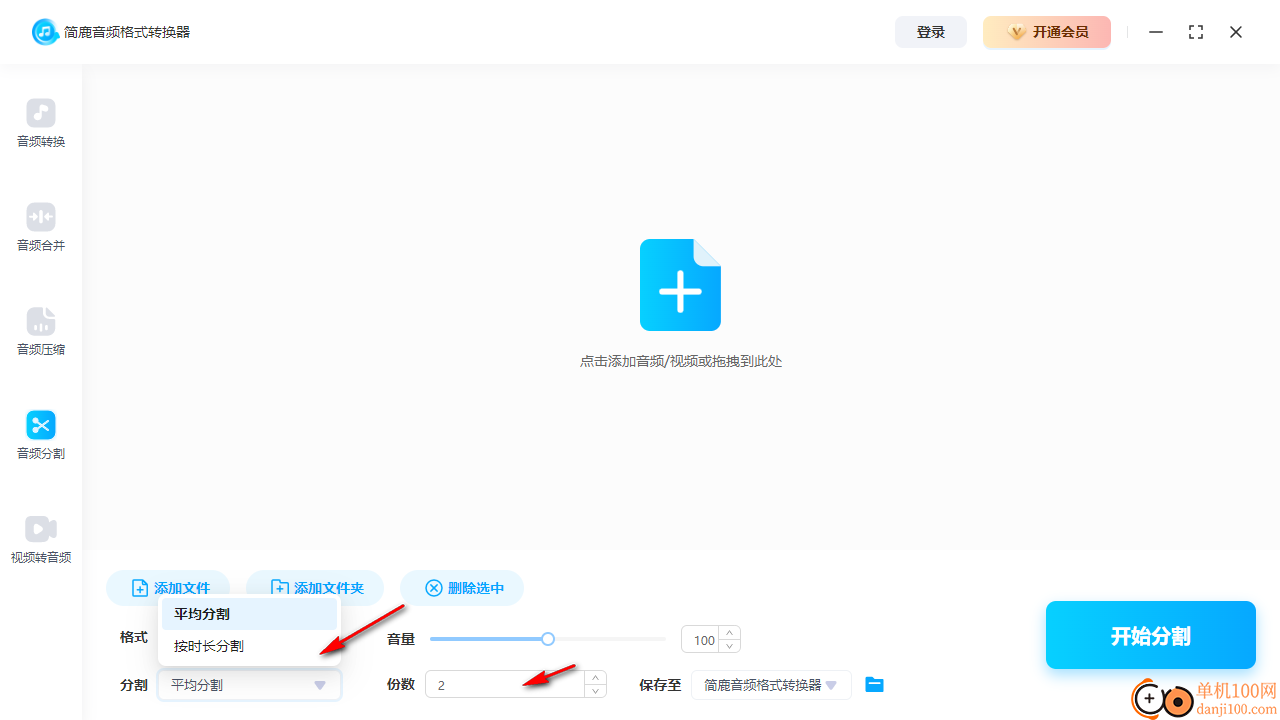Collapse the 分割 mode dropdown
1280x720 pixels.
tap(249, 685)
